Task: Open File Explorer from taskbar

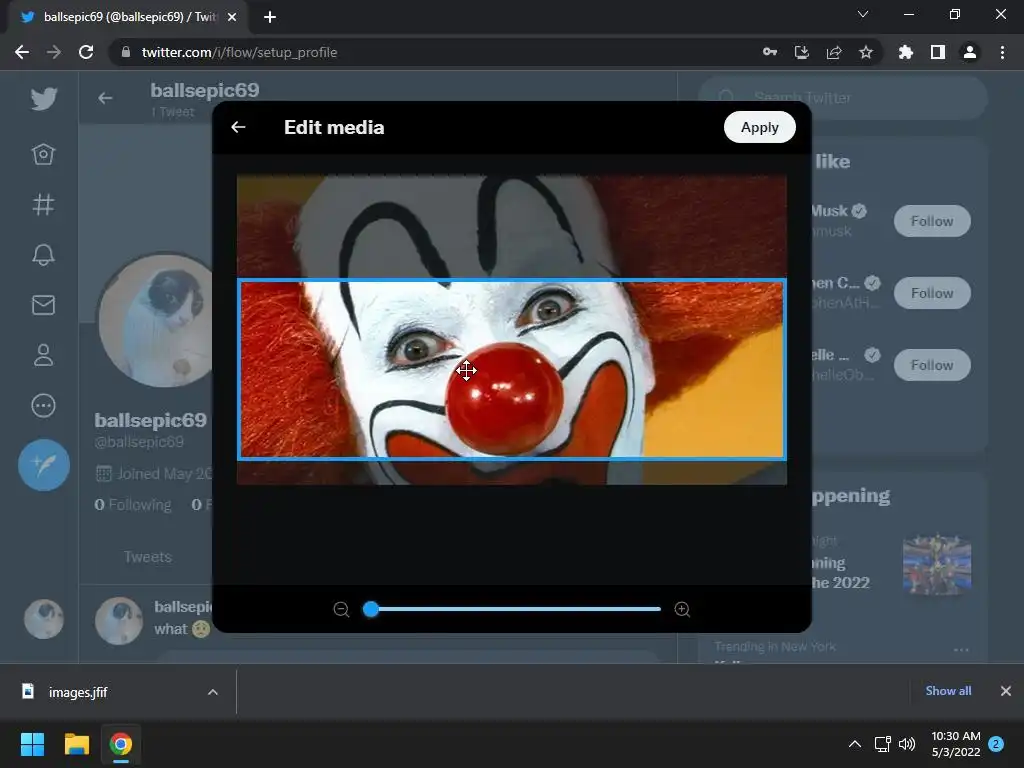Action: click(76, 744)
